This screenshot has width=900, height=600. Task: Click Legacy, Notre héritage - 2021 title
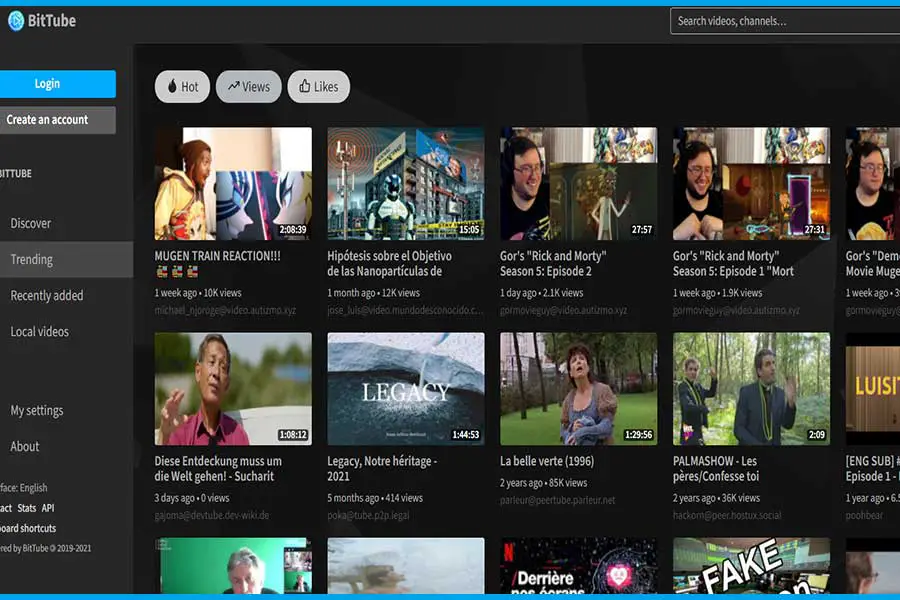pos(382,469)
